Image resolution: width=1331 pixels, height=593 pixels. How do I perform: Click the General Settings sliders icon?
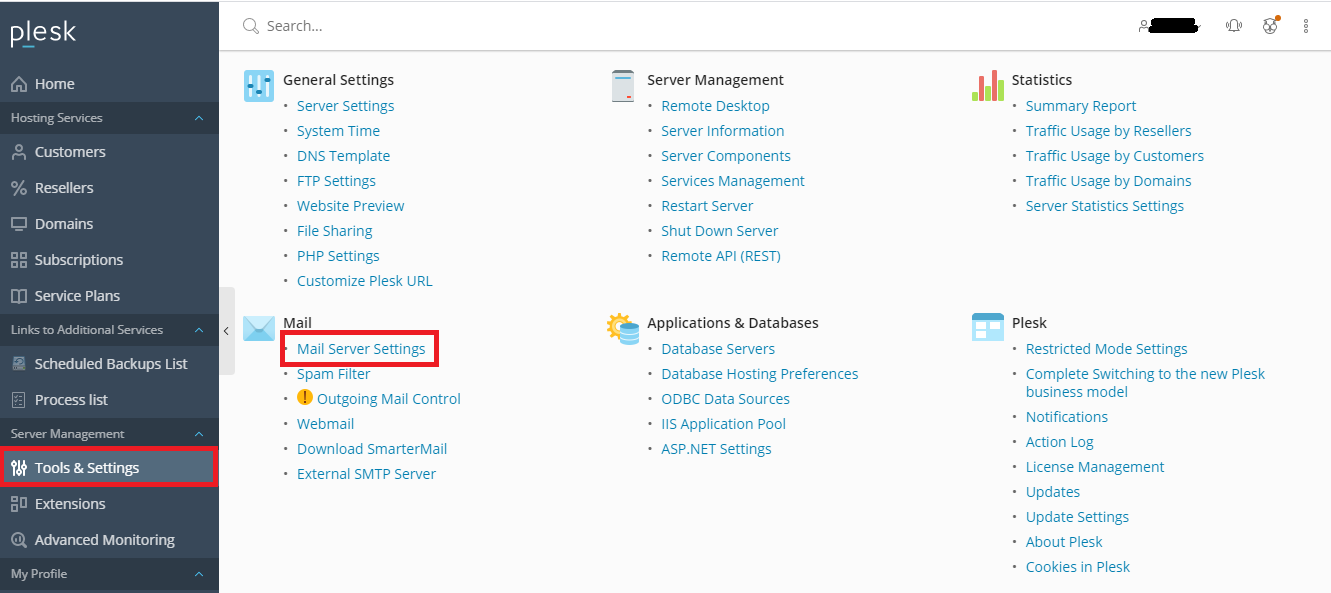click(x=259, y=86)
